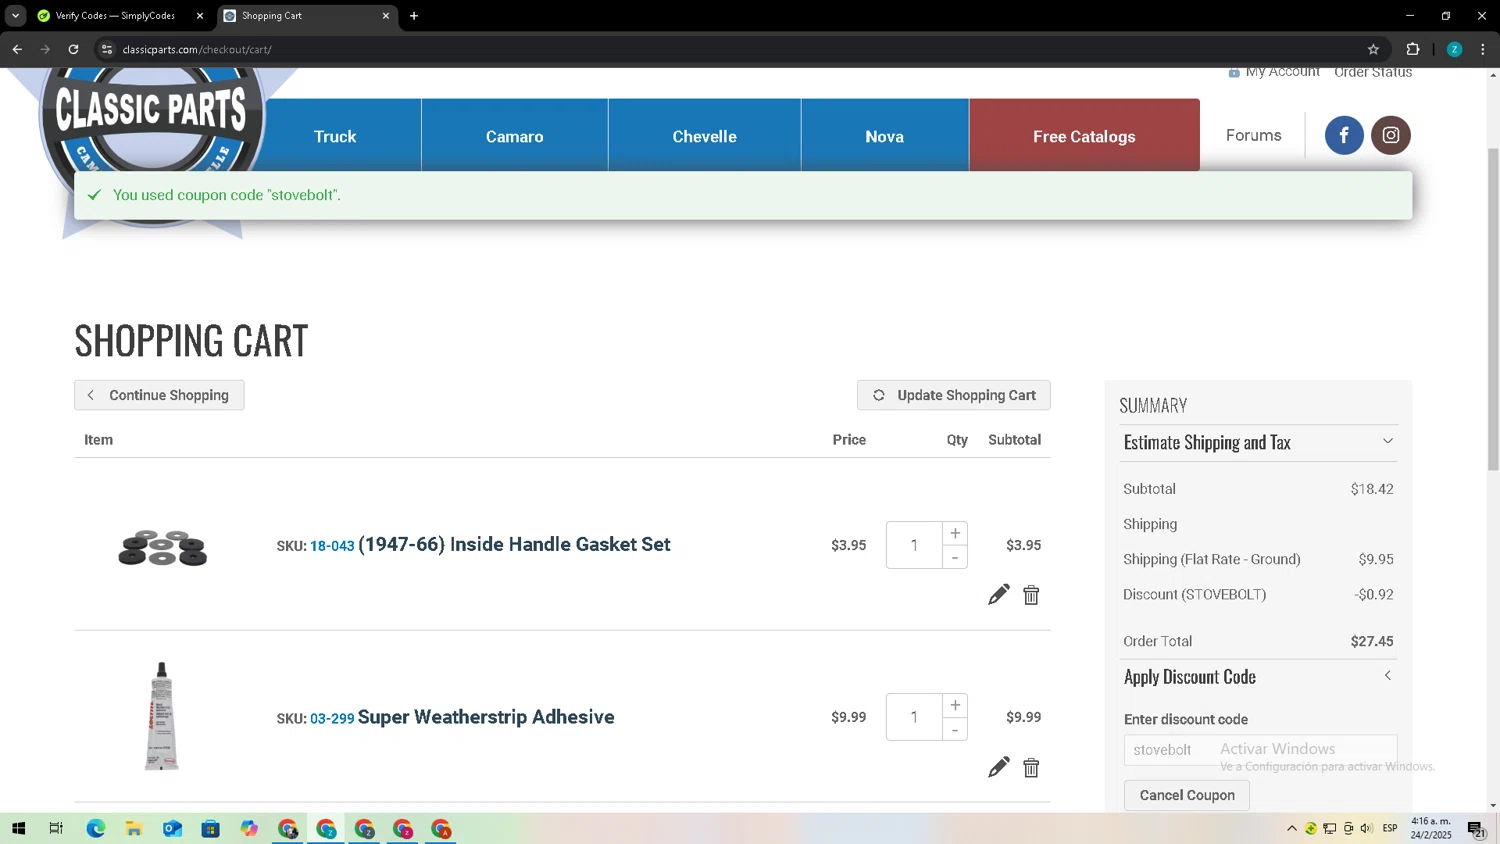
Task: Click the STOVEBOLT discount amount -$0.92
Action: (x=1374, y=594)
